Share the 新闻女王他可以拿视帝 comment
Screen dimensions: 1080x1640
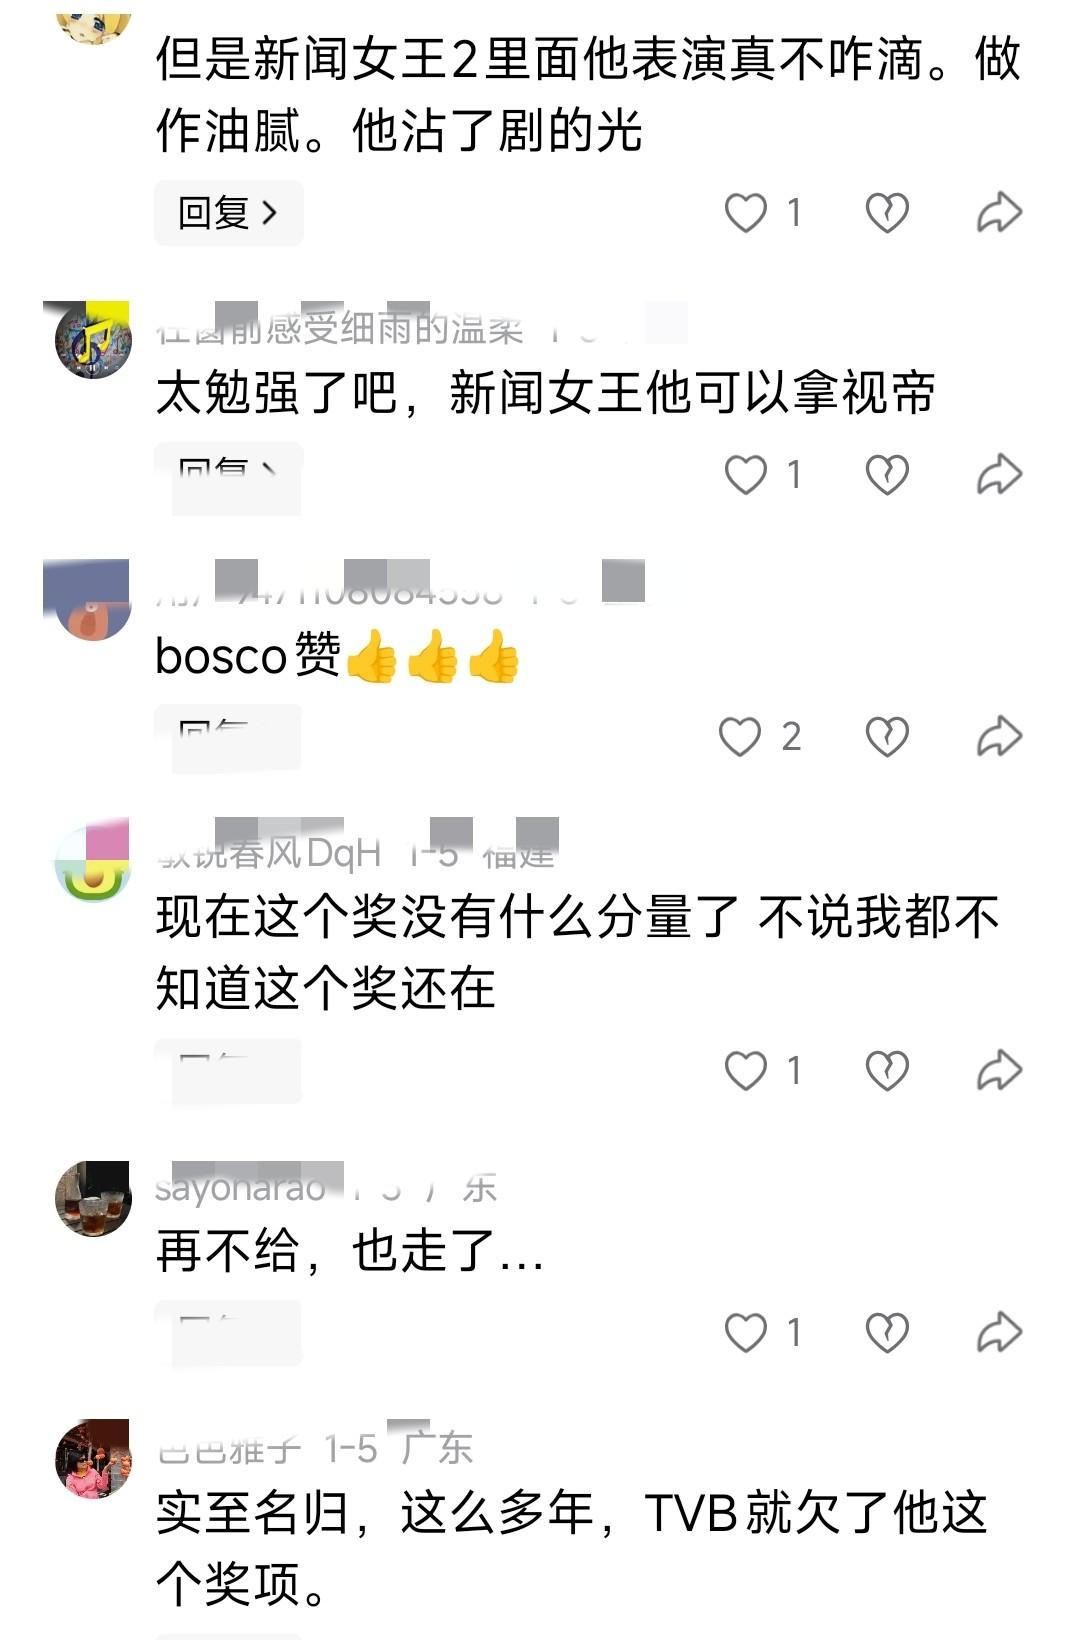click(x=999, y=474)
